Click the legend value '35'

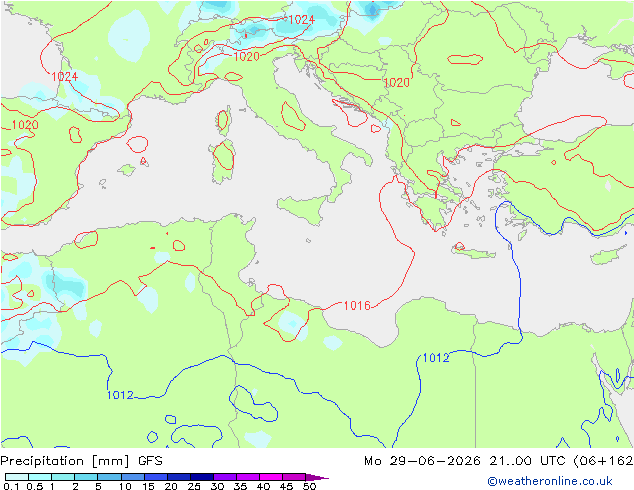(240, 486)
